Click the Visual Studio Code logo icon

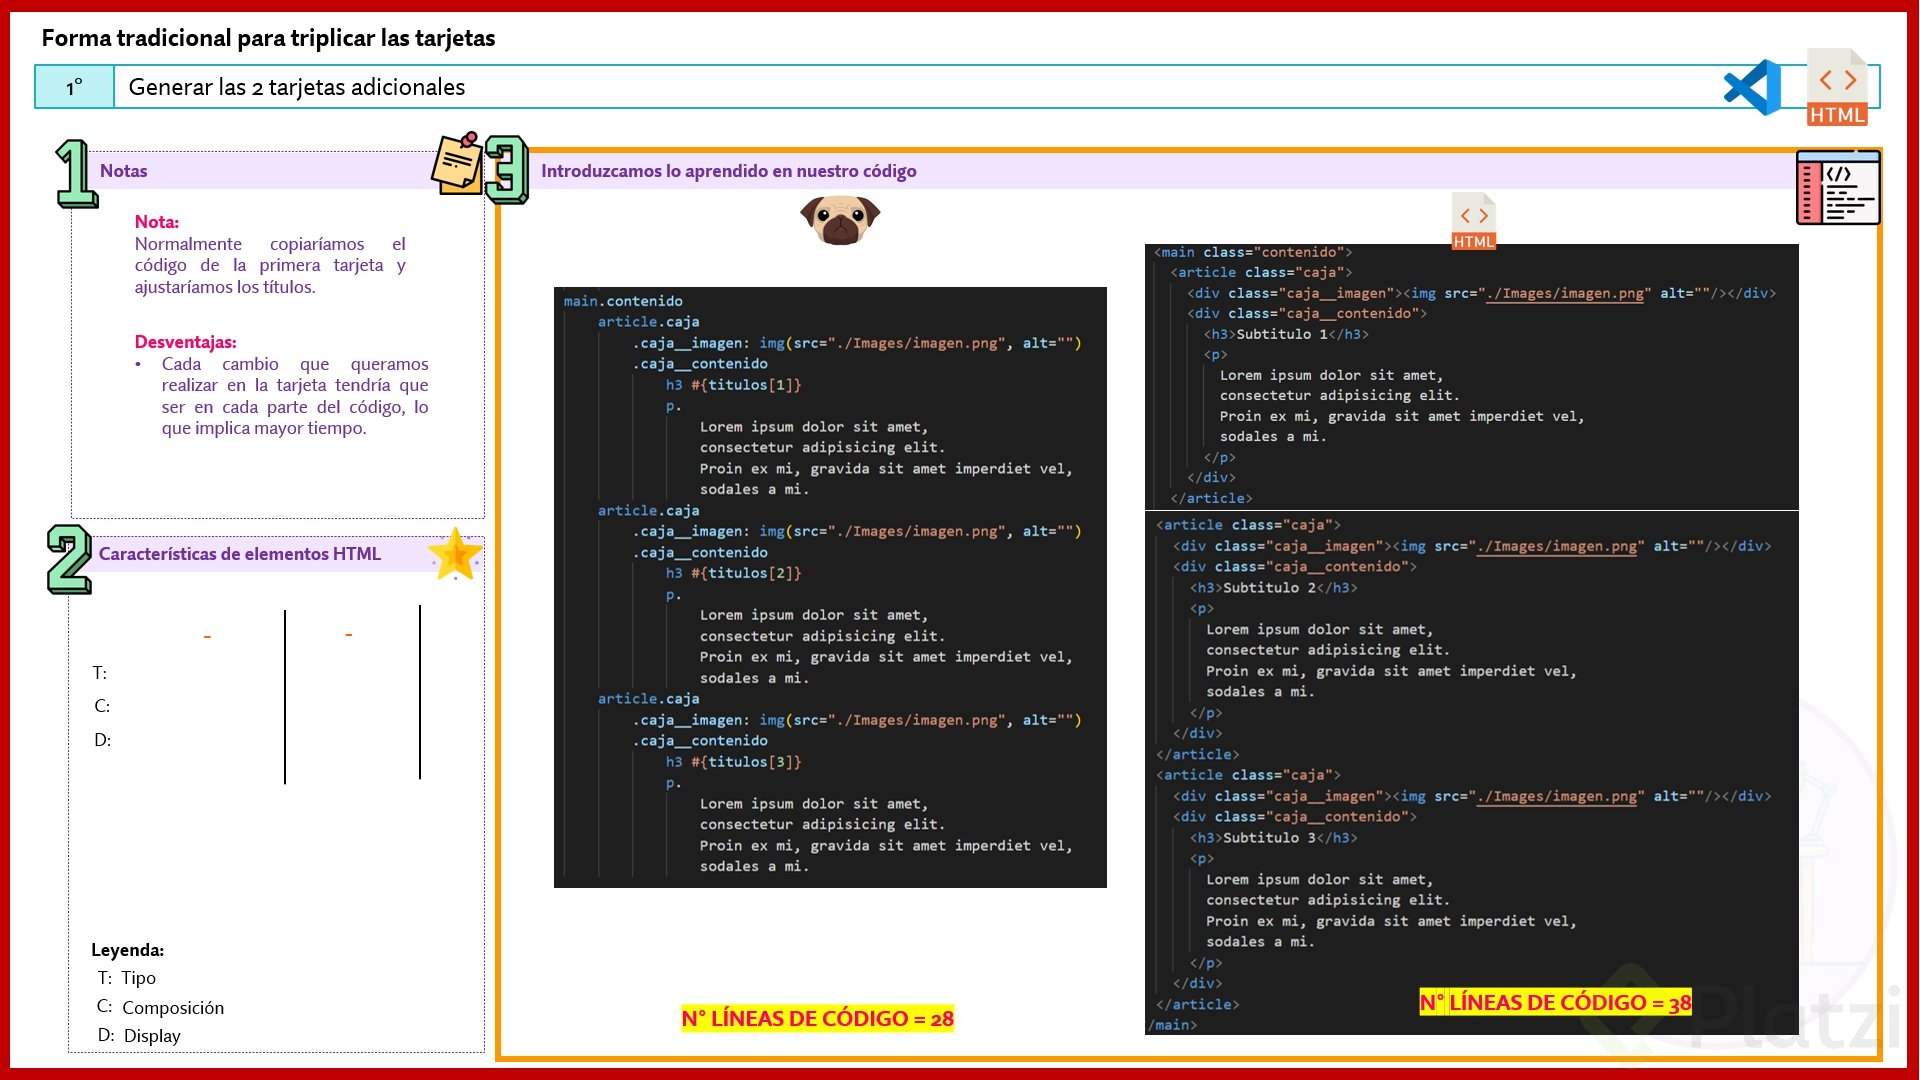(1752, 87)
